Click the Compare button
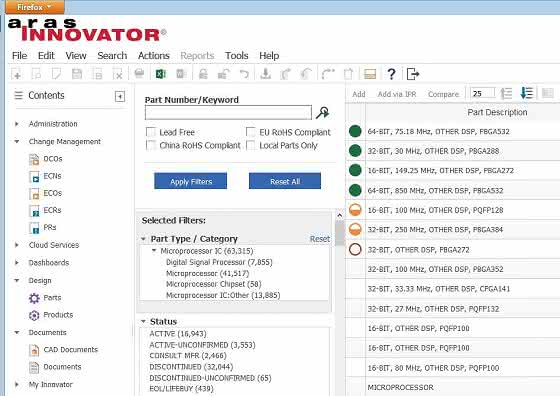This screenshot has width=560, height=396. (x=443, y=94)
